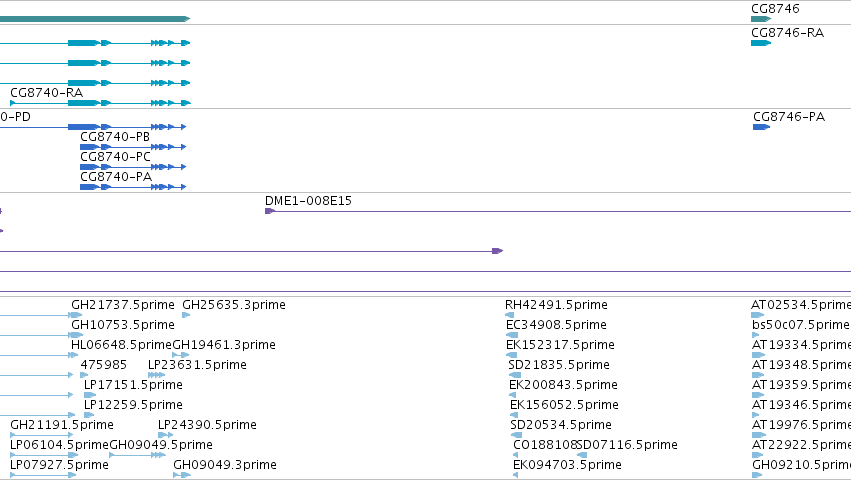
Task: Click the GH21737.5prime EST label
Action: pos(123,305)
